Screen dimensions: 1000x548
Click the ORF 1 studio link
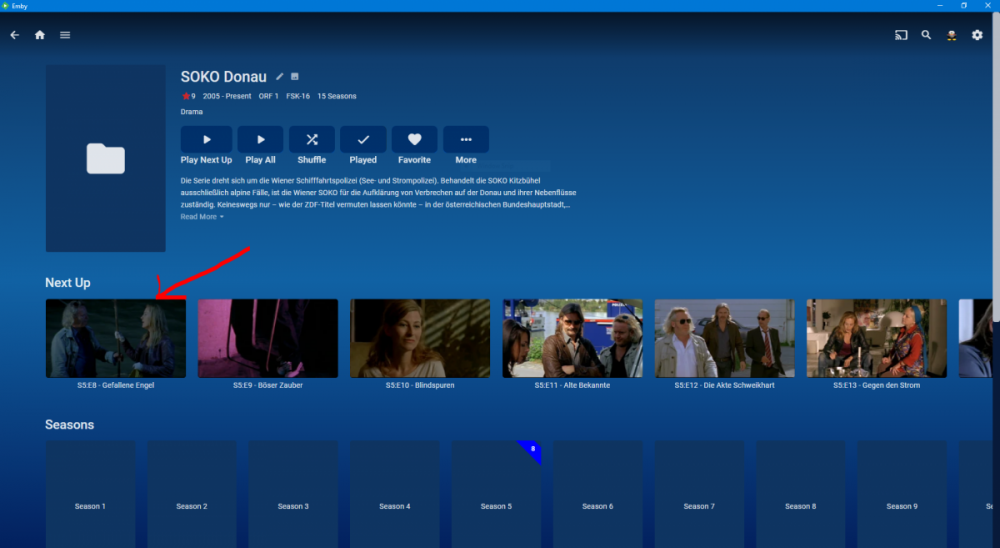pyautogui.click(x=268, y=96)
